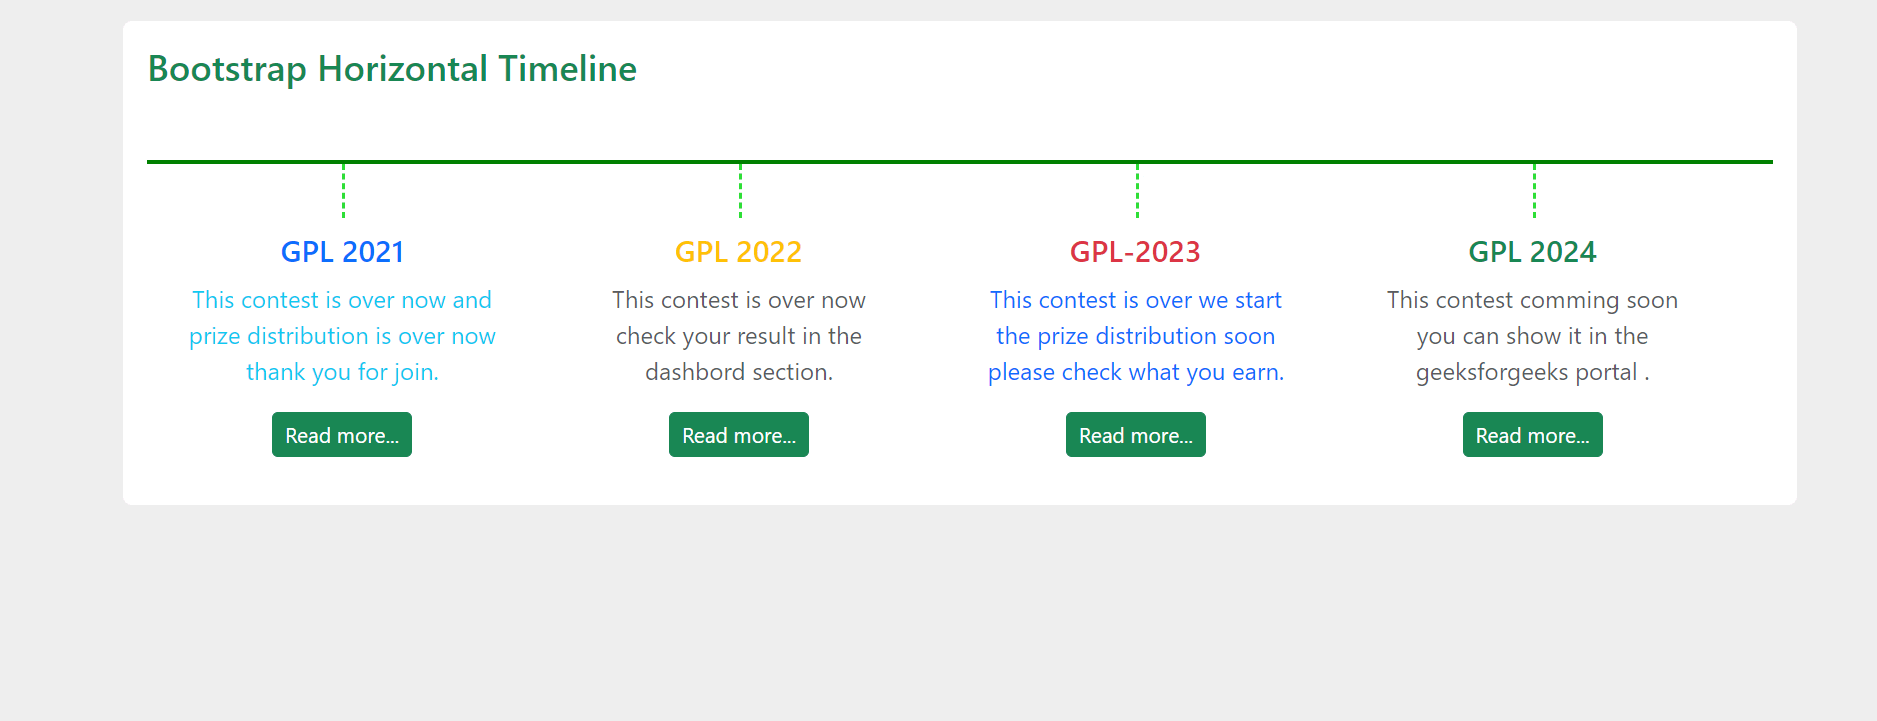
Task: Click dashed timeline marker above GPL 2022
Action: coord(740,190)
